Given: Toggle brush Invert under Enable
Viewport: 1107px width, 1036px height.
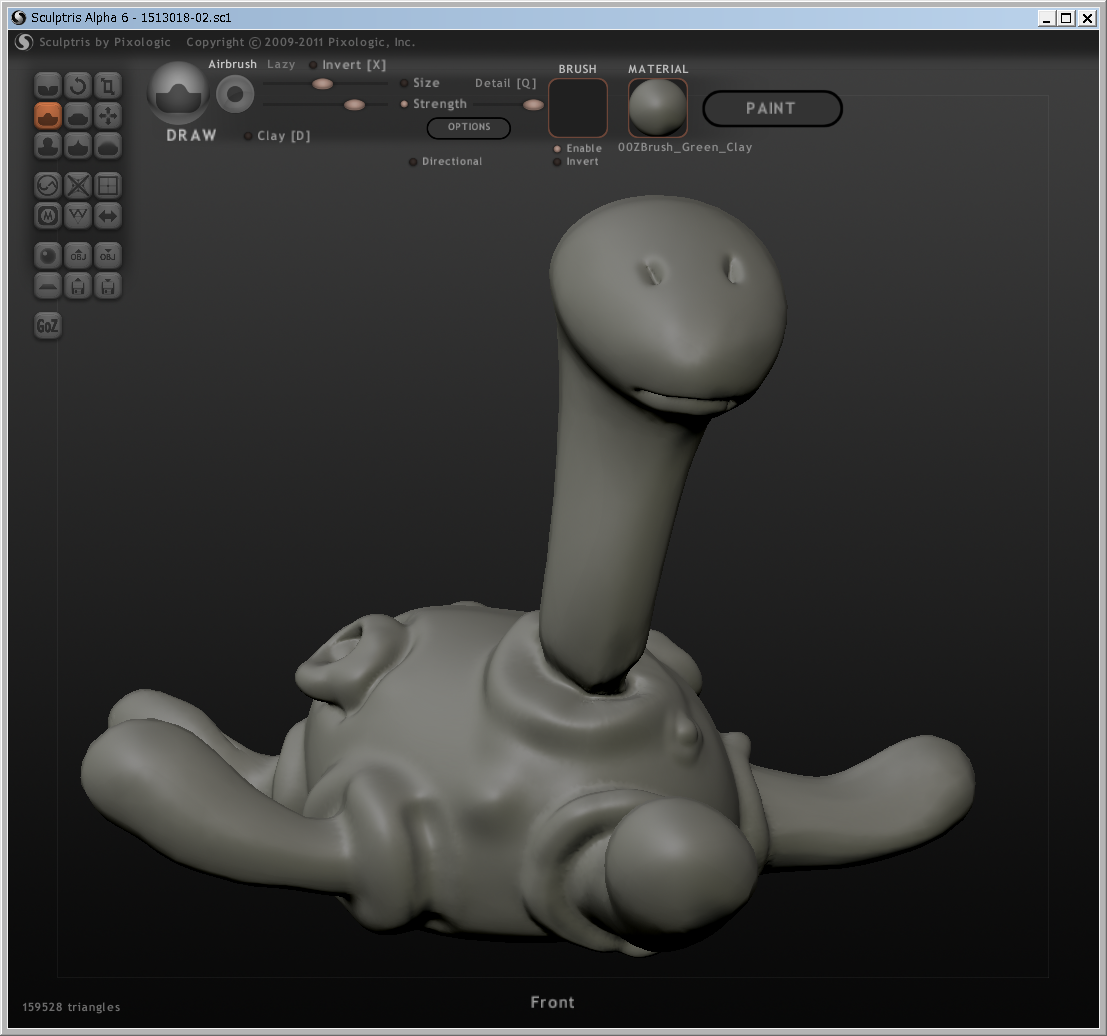Looking at the screenshot, I should [575, 162].
